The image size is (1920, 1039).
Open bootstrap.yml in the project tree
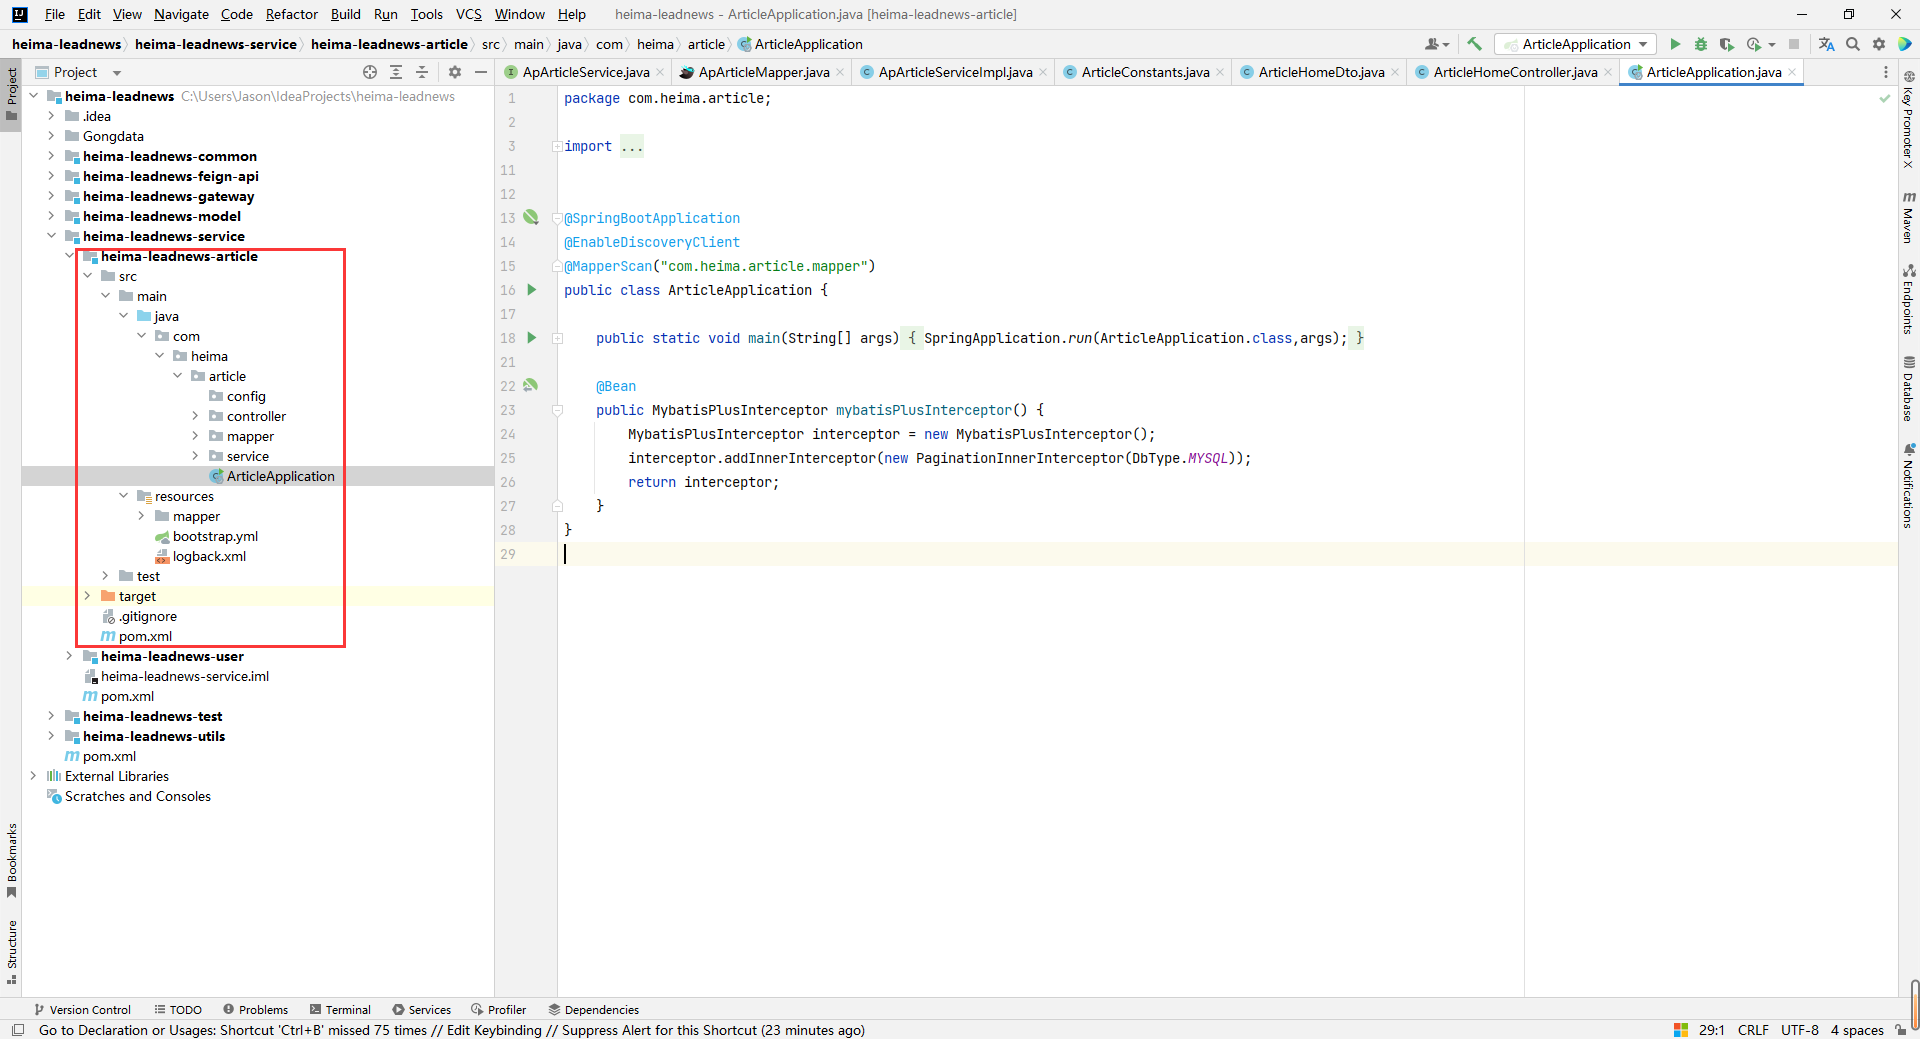215,536
